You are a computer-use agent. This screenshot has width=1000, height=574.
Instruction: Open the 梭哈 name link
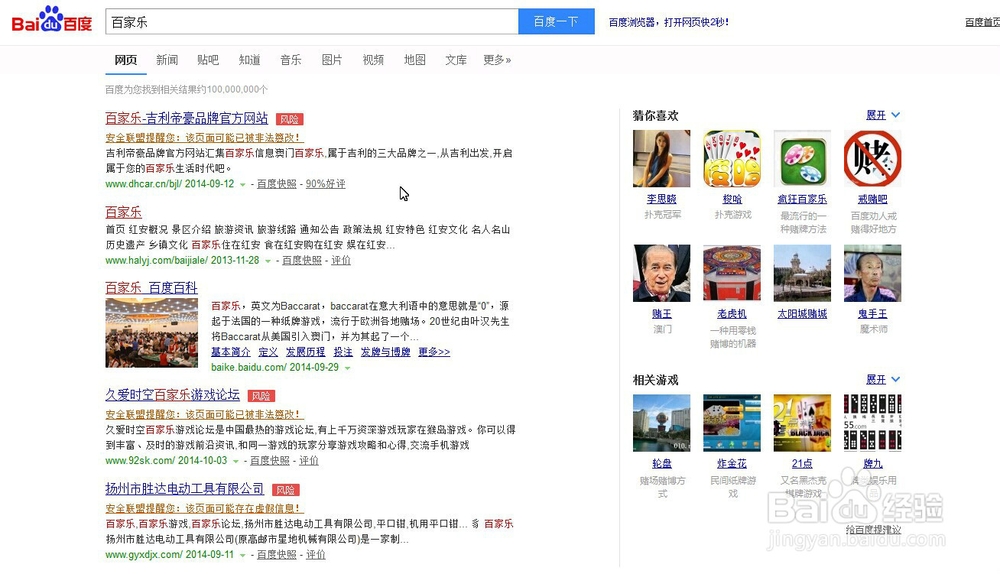pyautogui.click(x=732, y=200)
